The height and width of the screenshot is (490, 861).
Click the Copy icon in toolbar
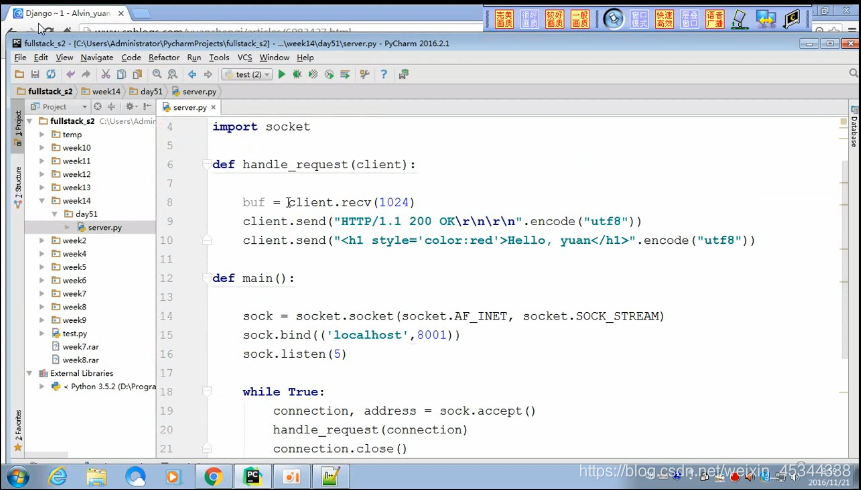pos(121,74)
